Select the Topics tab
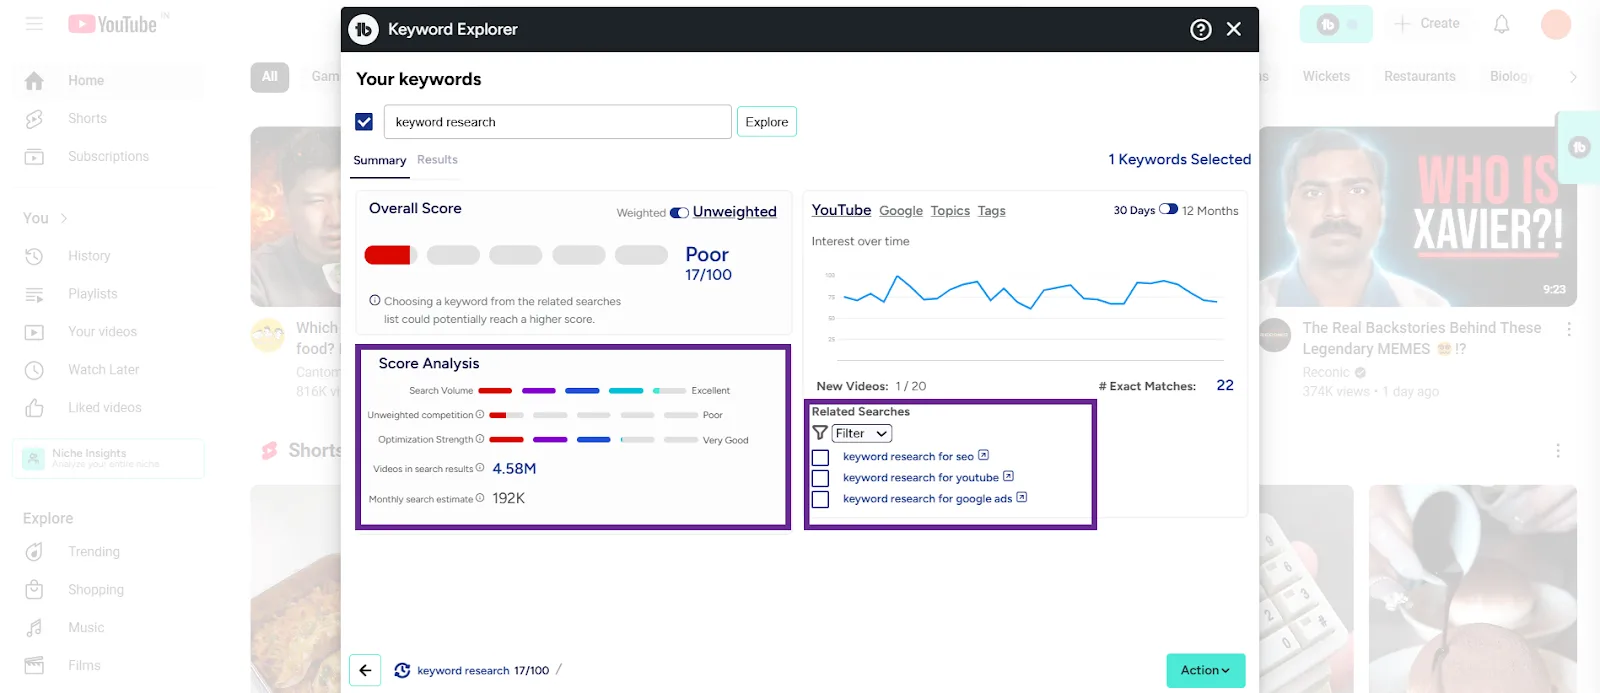 950,211
